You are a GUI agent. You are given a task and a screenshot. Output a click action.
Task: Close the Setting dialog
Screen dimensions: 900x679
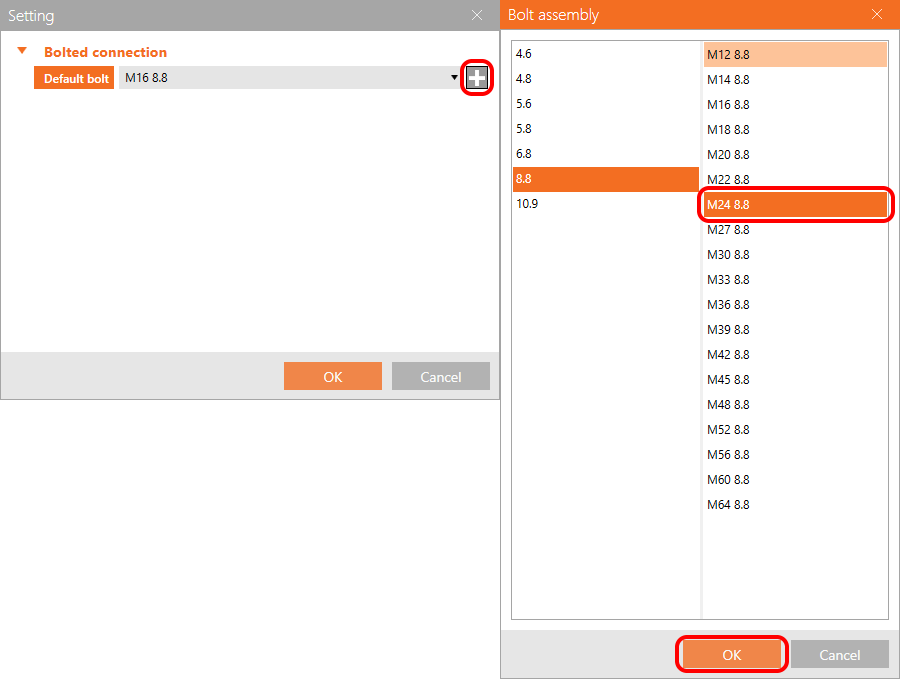point(476,15)
